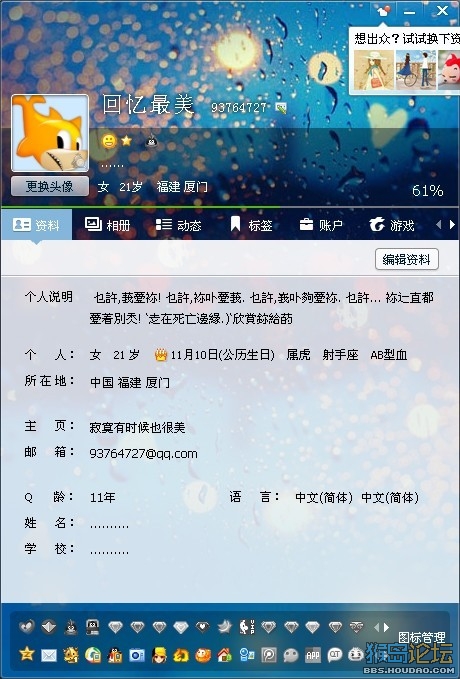460x679 pixels.
Task: Click the orange fish avatar picture
Action: coord(50,133)
